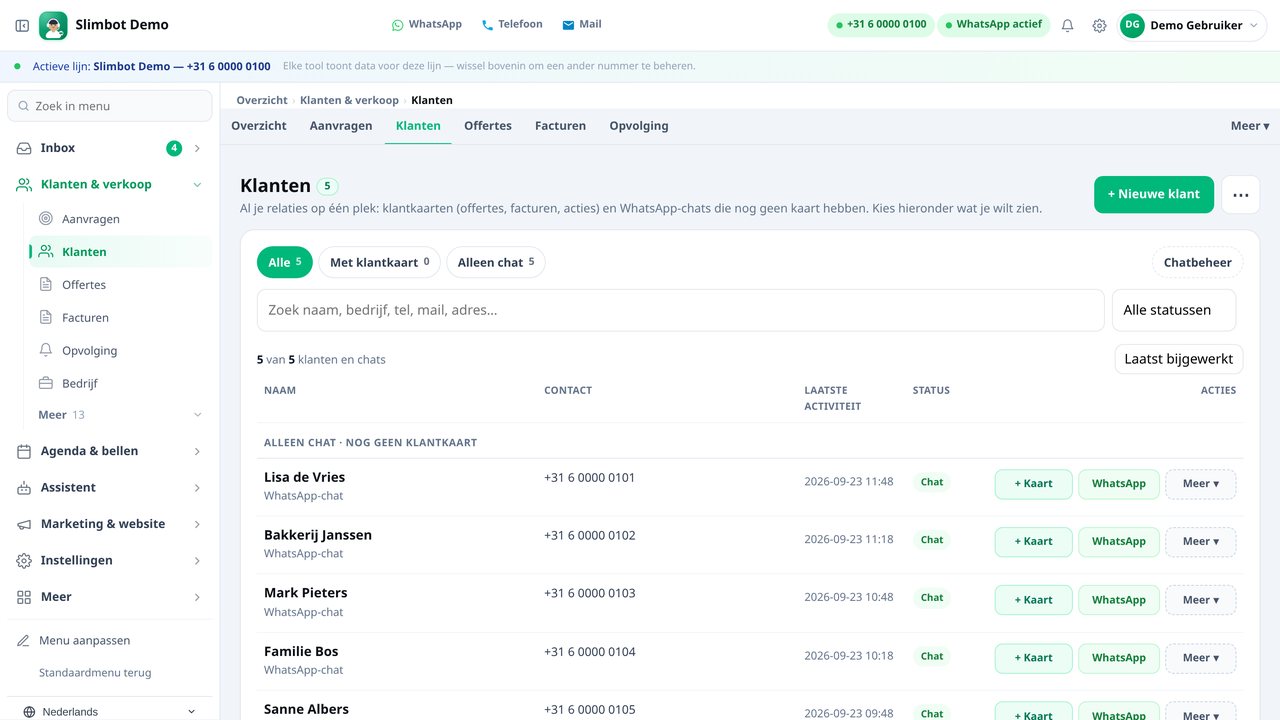Click the Marketing & website megaphone icon
This screenshot has width=1280, height=720.
pos(24,524)
